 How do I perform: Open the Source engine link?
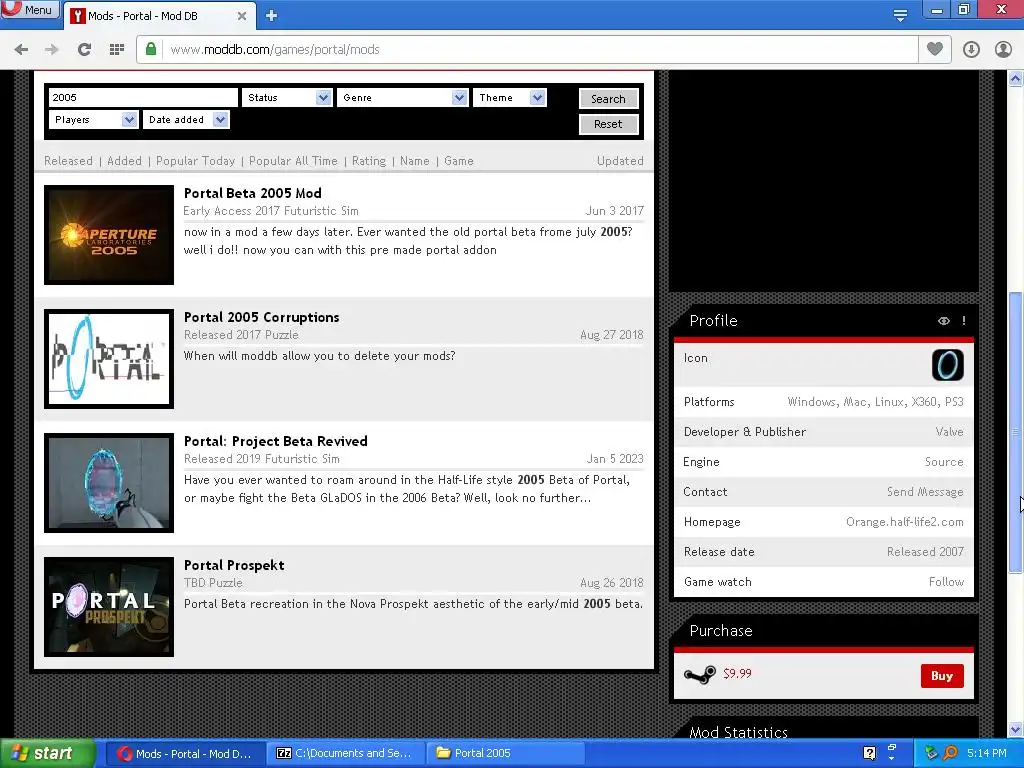[x=944, y=462]
